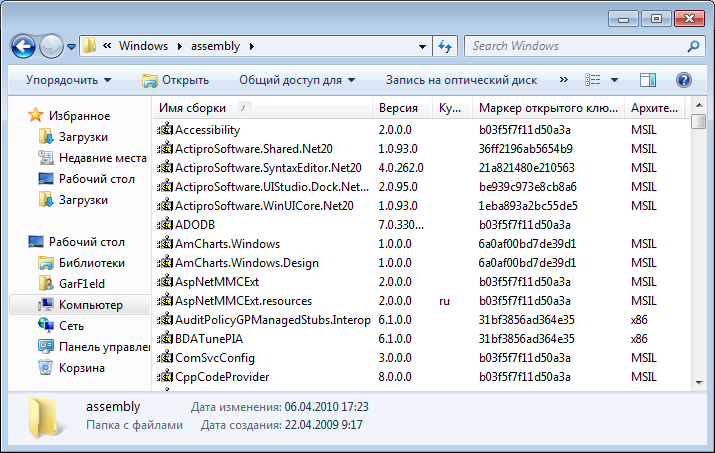
Task: Click icon of ComSvcConfig assembly
Action: coord(165,357)
